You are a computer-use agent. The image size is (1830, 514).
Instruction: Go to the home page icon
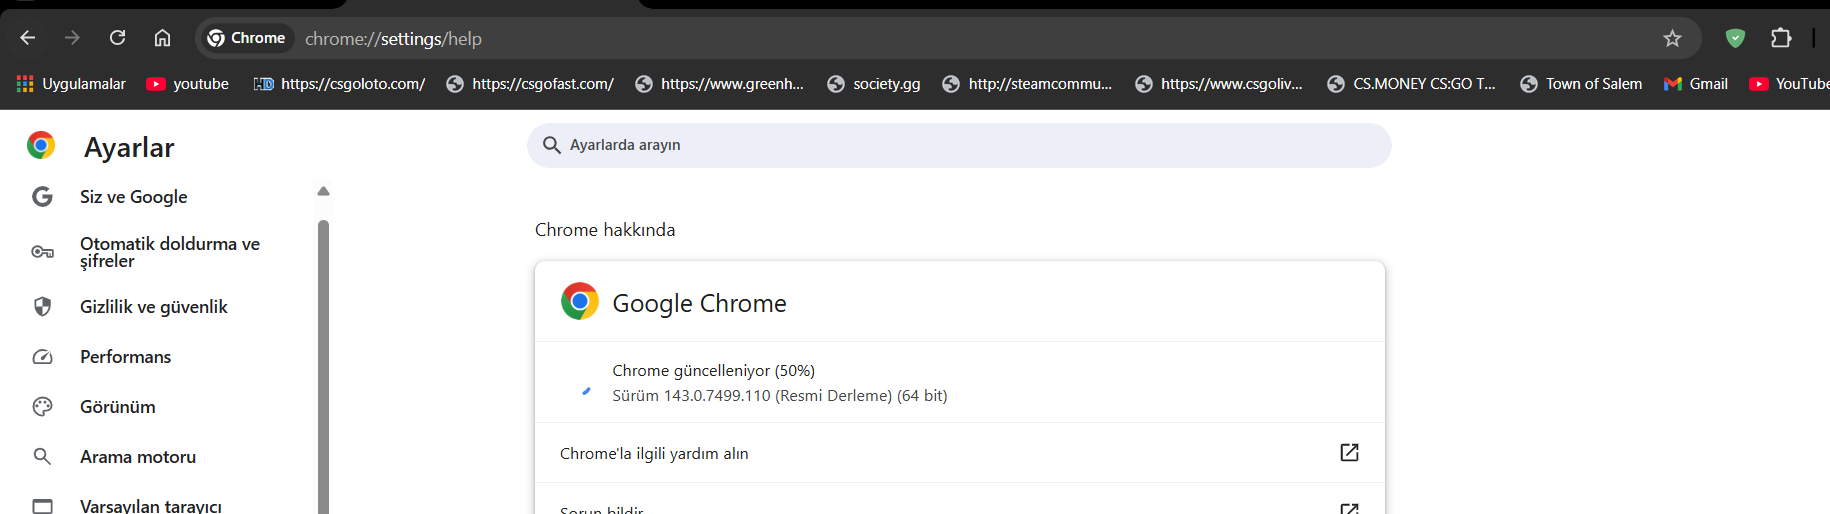point(162,38)
